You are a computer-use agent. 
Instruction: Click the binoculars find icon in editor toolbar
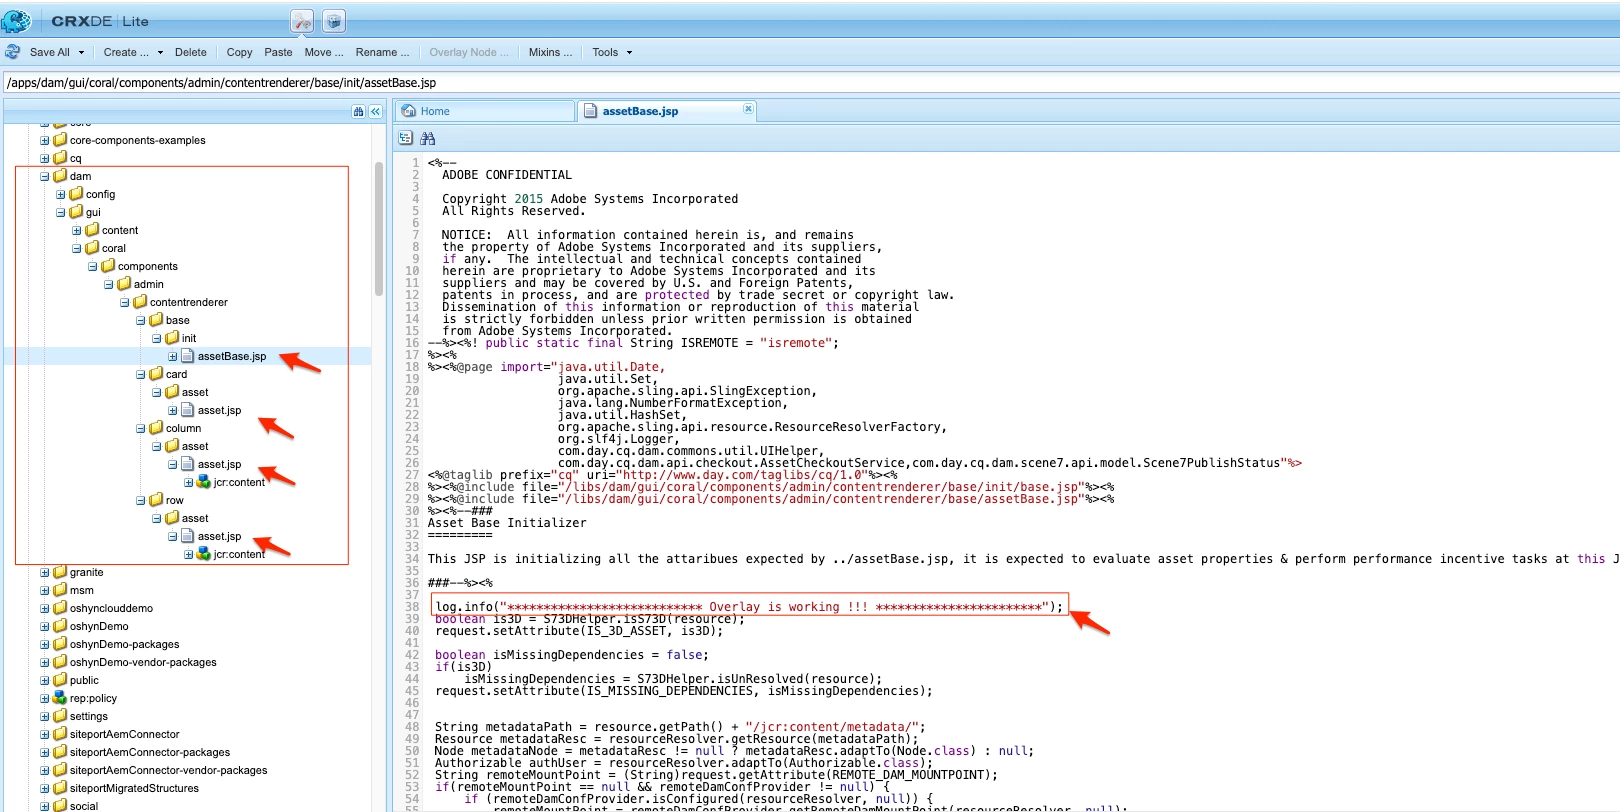[428, 138]
